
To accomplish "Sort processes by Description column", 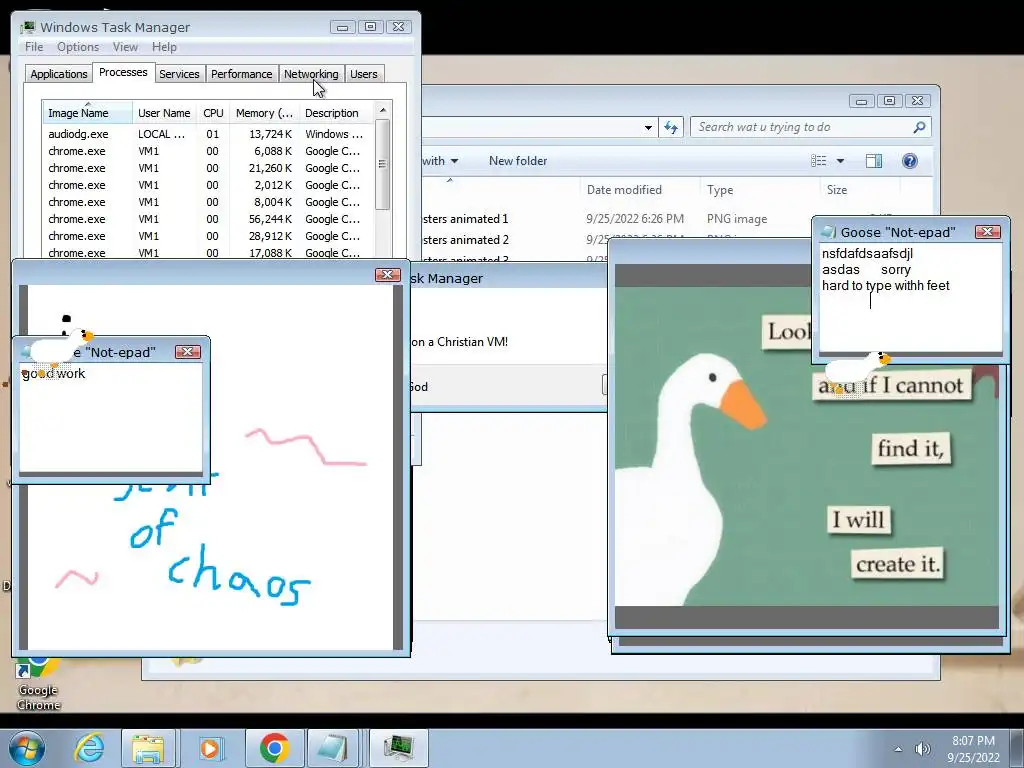I will pyautogui.click(x=336, y=113).
